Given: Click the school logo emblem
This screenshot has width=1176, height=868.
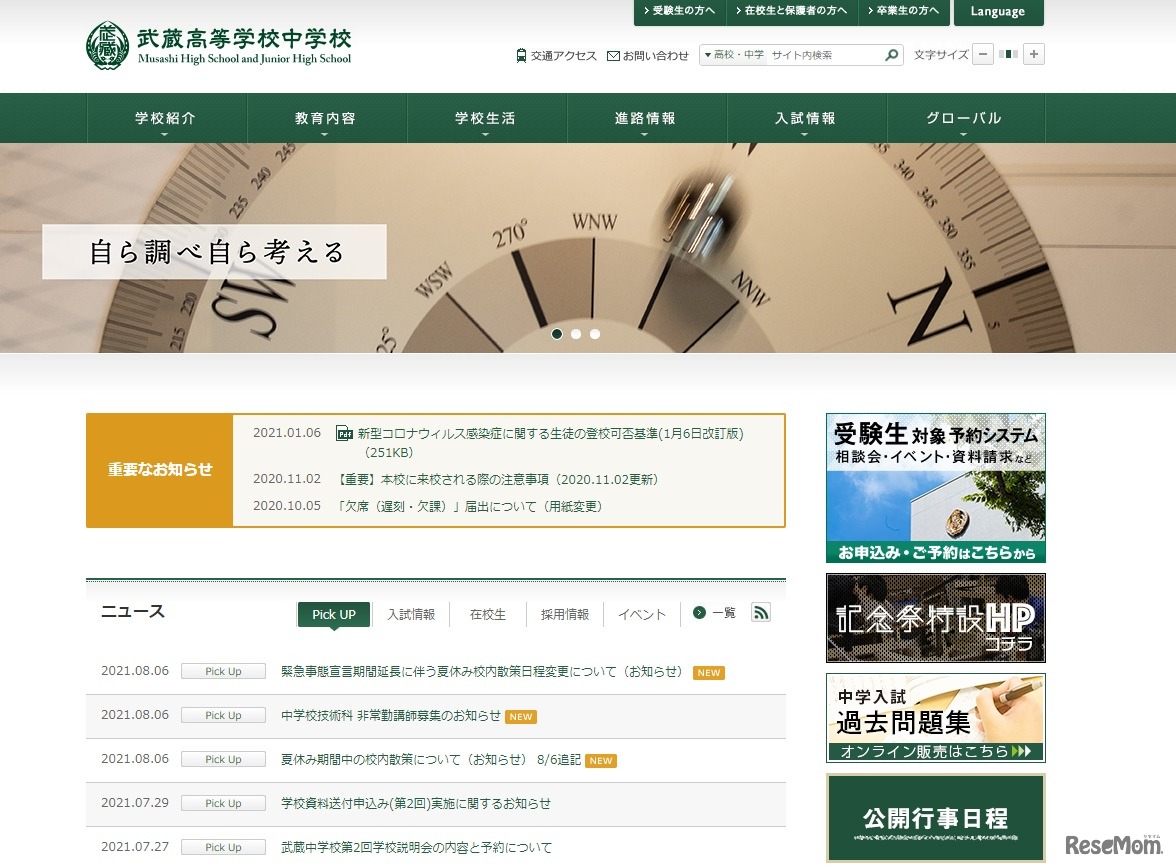Looking at the screenshot, I should (107, 44).
